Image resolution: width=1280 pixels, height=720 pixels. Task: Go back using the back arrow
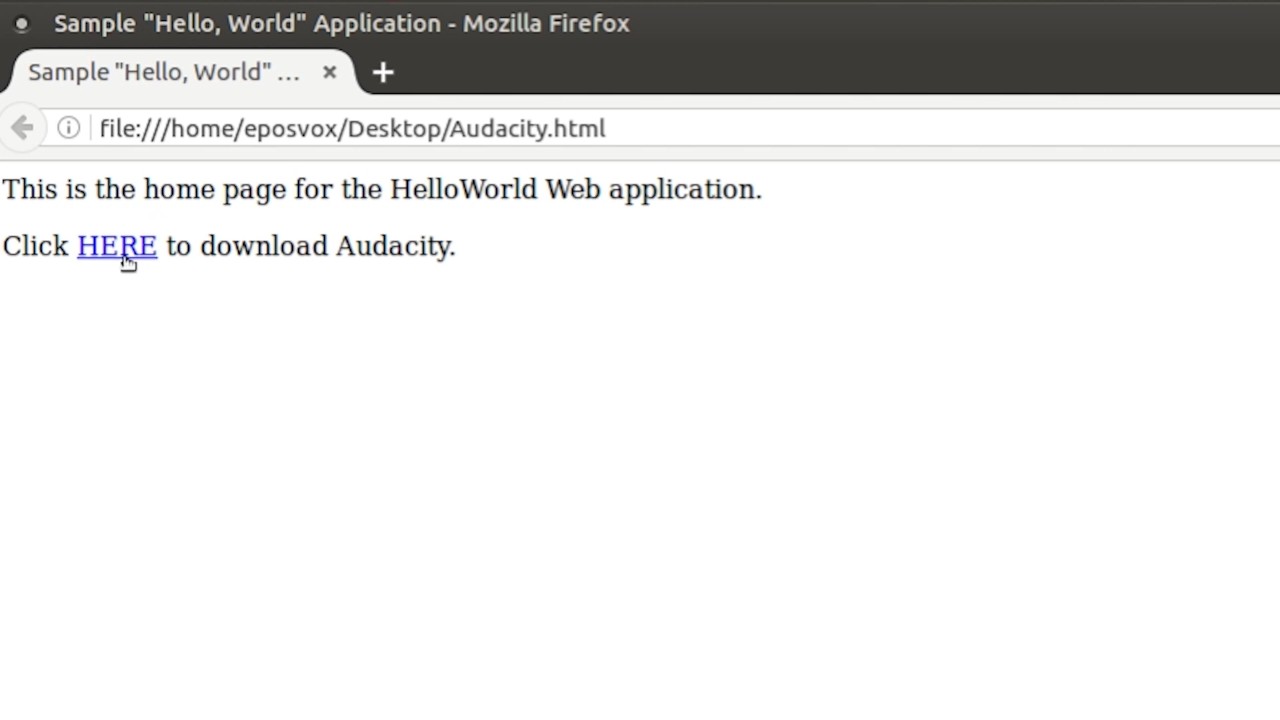click(x=22, y=128)
